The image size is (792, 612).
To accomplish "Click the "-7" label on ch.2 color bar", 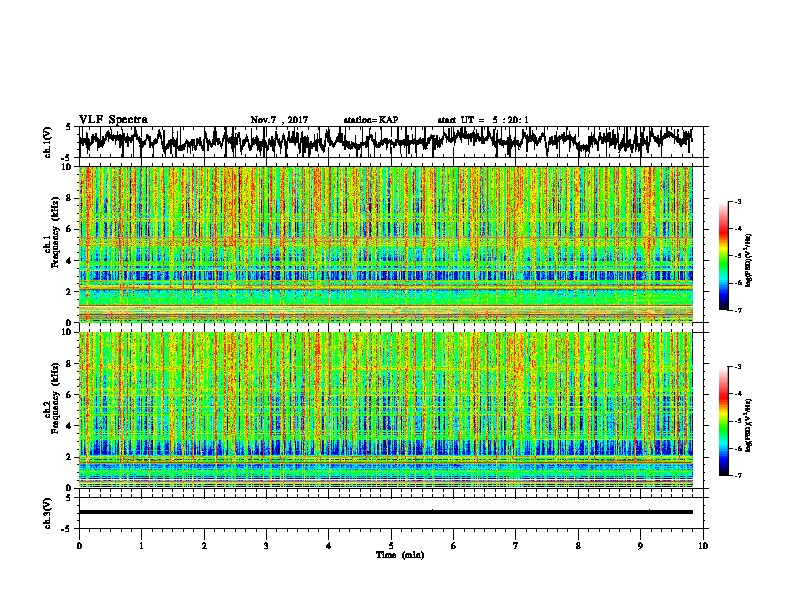I will [738, 475].
